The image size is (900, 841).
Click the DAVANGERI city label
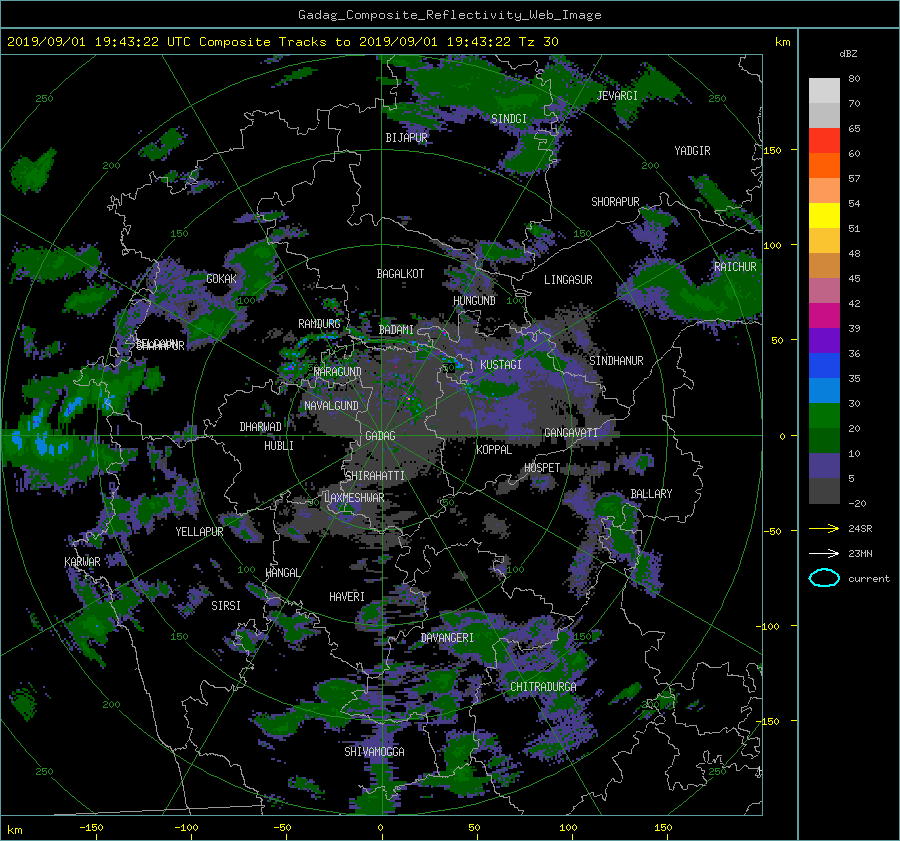coord(447,638)
